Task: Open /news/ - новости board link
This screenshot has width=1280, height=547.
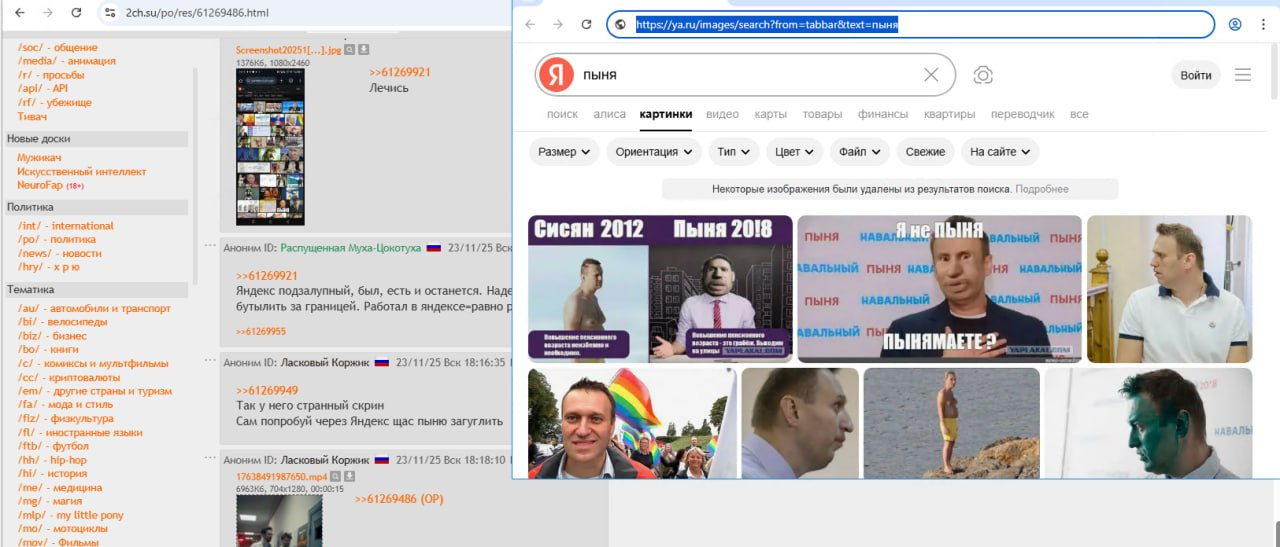Action: tap(60, 253)
